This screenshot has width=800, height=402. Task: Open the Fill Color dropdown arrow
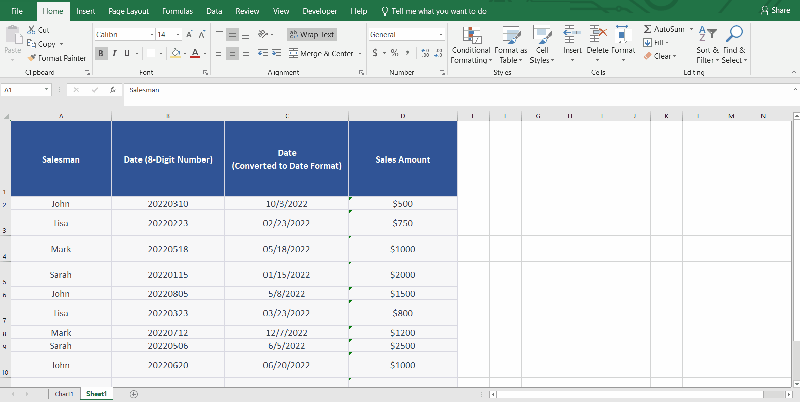pyautogui.click(x=185, y=53)
